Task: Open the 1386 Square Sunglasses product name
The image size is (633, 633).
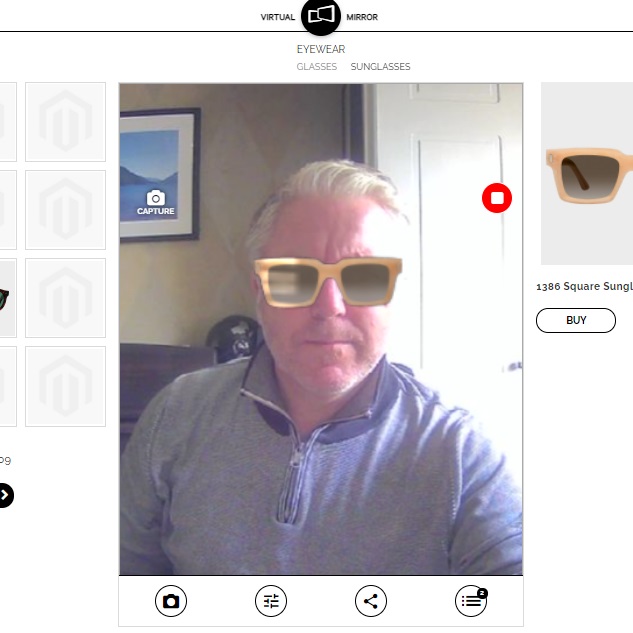Action: (584, 286)
